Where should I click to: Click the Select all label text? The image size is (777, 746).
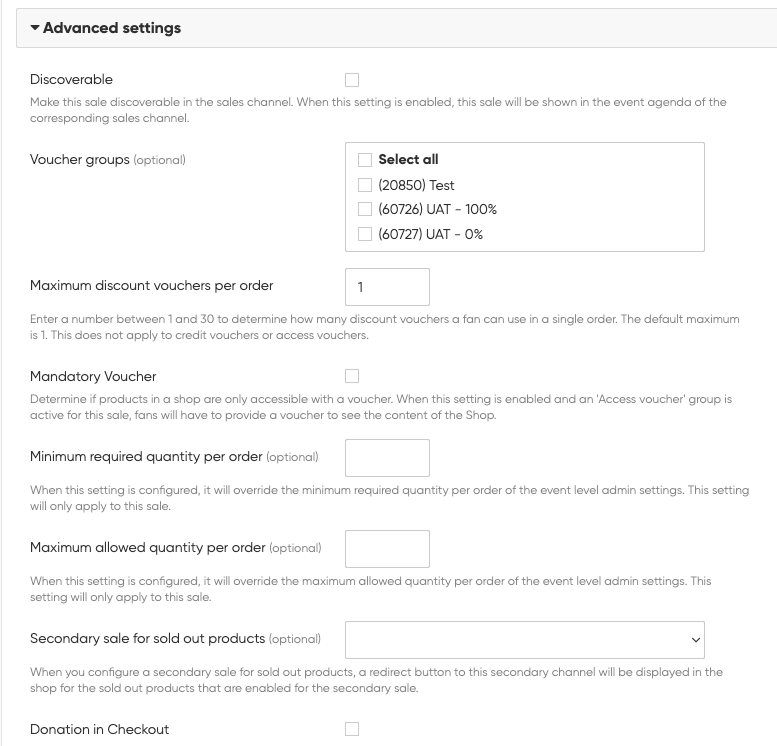pos(408,160)
